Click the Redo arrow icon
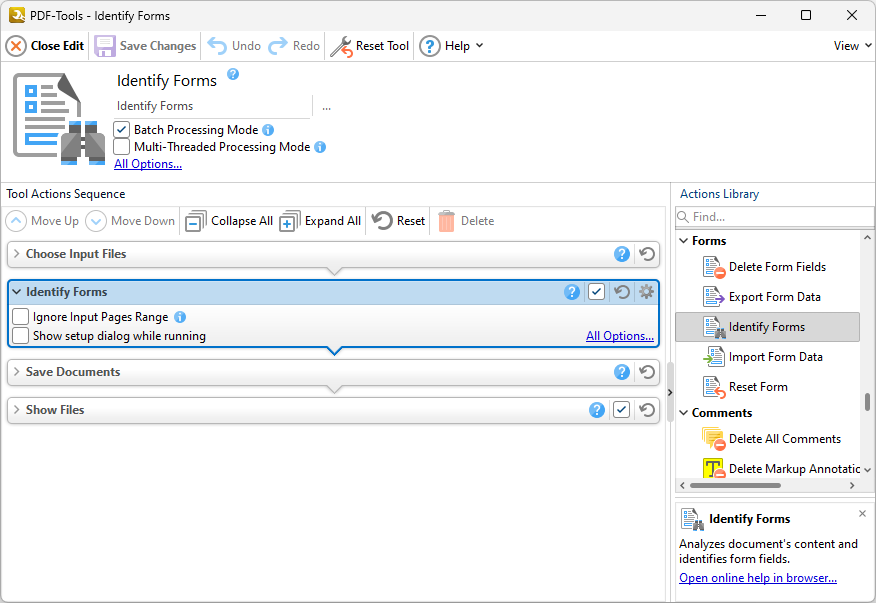The image size is (876, 603). [278, 46]
